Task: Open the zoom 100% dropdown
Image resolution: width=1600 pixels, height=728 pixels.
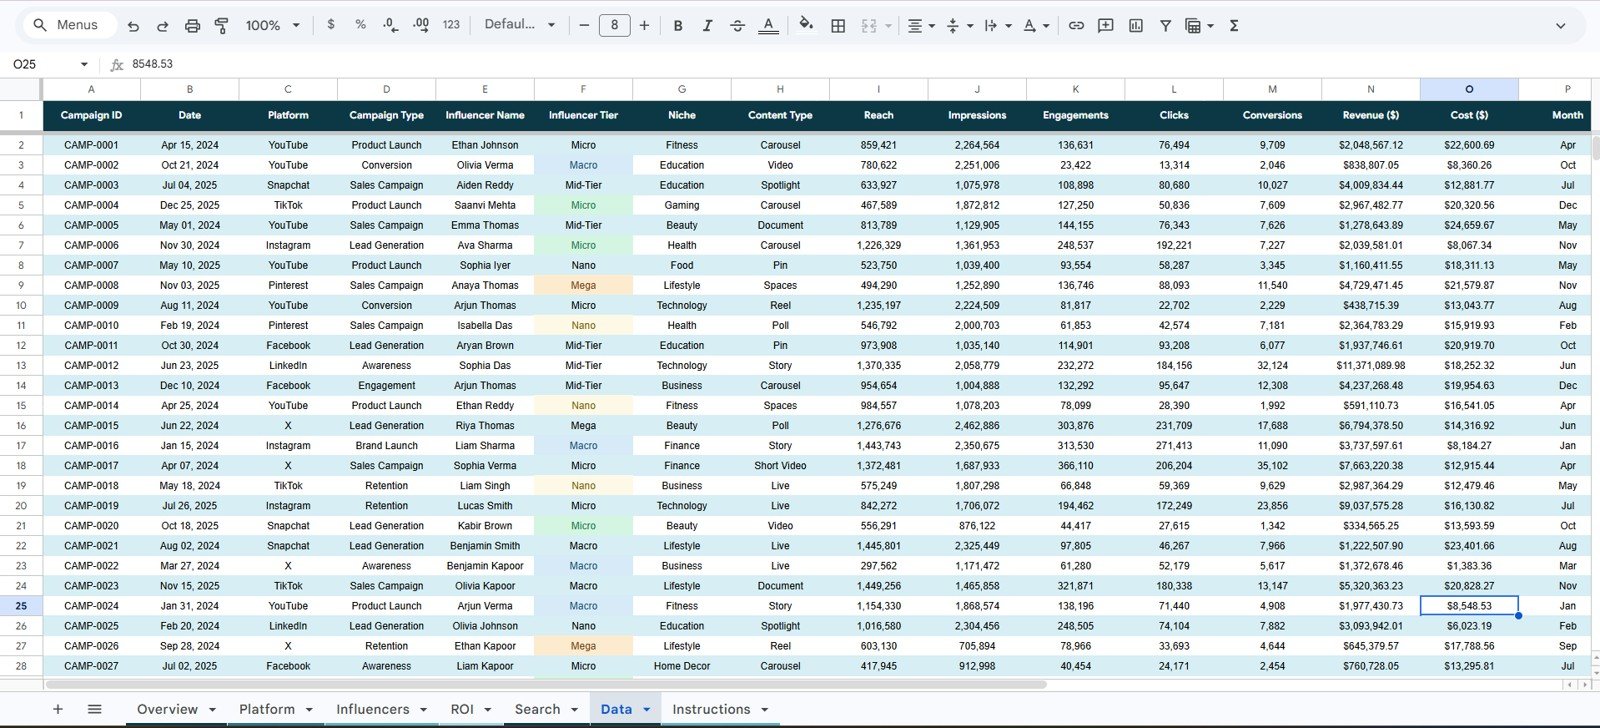Action: (x=273, y=25)
